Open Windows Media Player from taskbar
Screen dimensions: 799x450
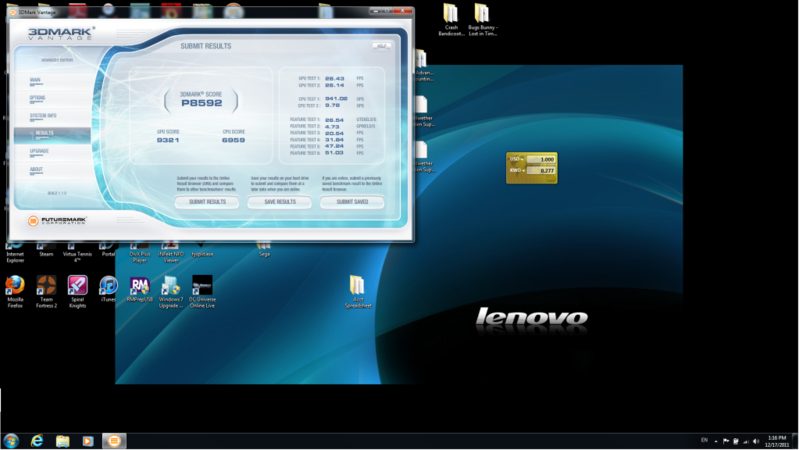(x=88, y=441)
